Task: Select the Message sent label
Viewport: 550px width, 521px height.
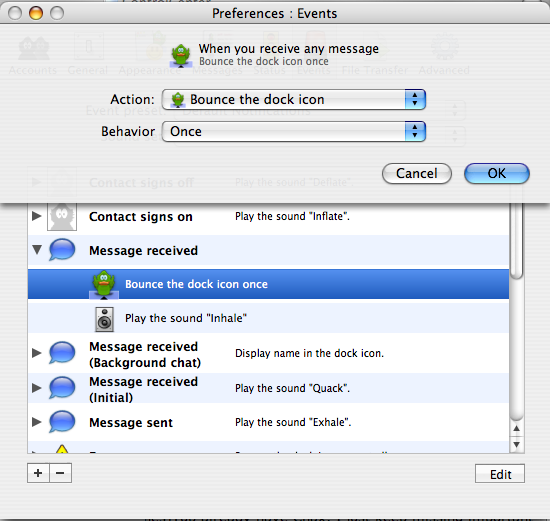Action: coord(131,422)
